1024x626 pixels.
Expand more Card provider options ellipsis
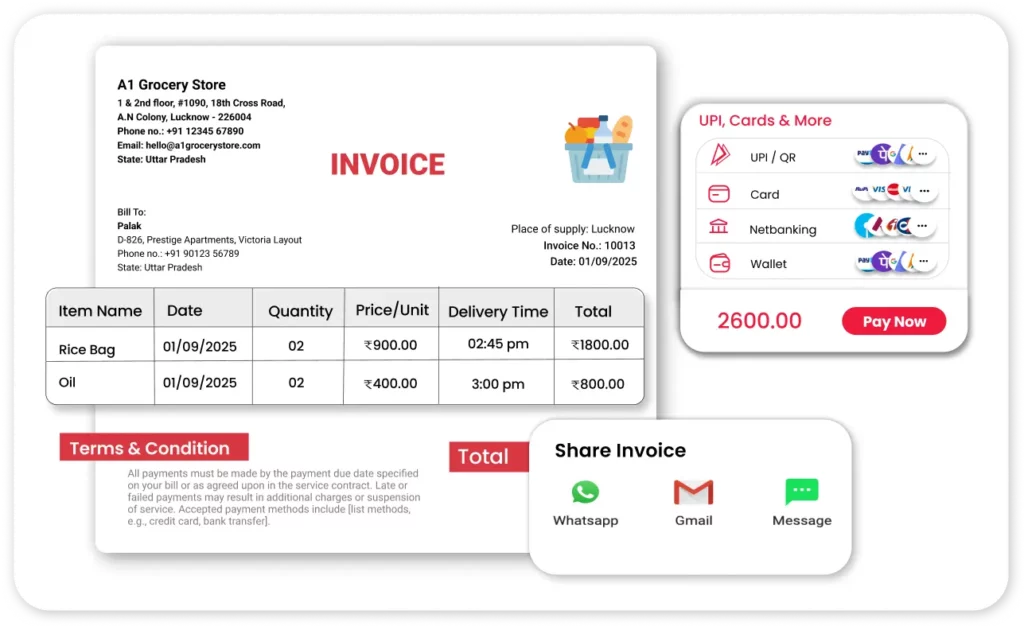(x=924, y=190)
